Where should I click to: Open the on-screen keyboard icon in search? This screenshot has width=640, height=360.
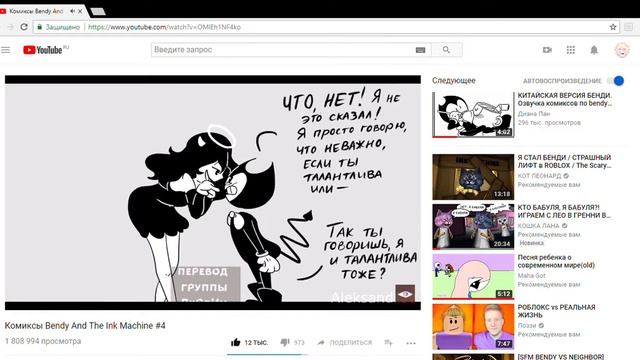(x=420, y=50)
